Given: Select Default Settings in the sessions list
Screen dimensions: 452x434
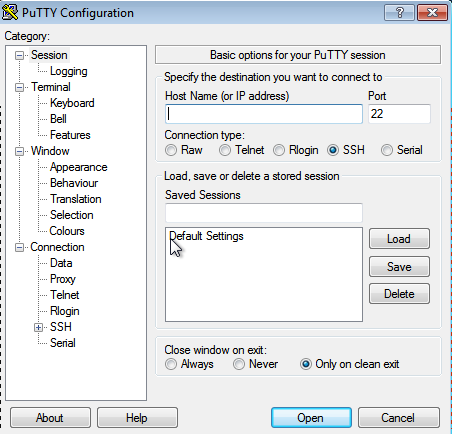Looking at the screenshot, I should click(206, 236).
